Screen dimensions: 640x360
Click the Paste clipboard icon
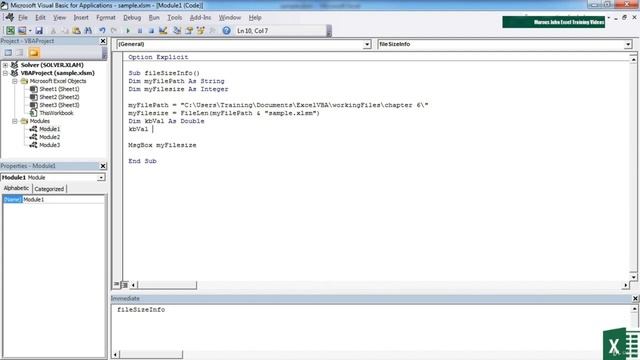click(x=76, y=31)
